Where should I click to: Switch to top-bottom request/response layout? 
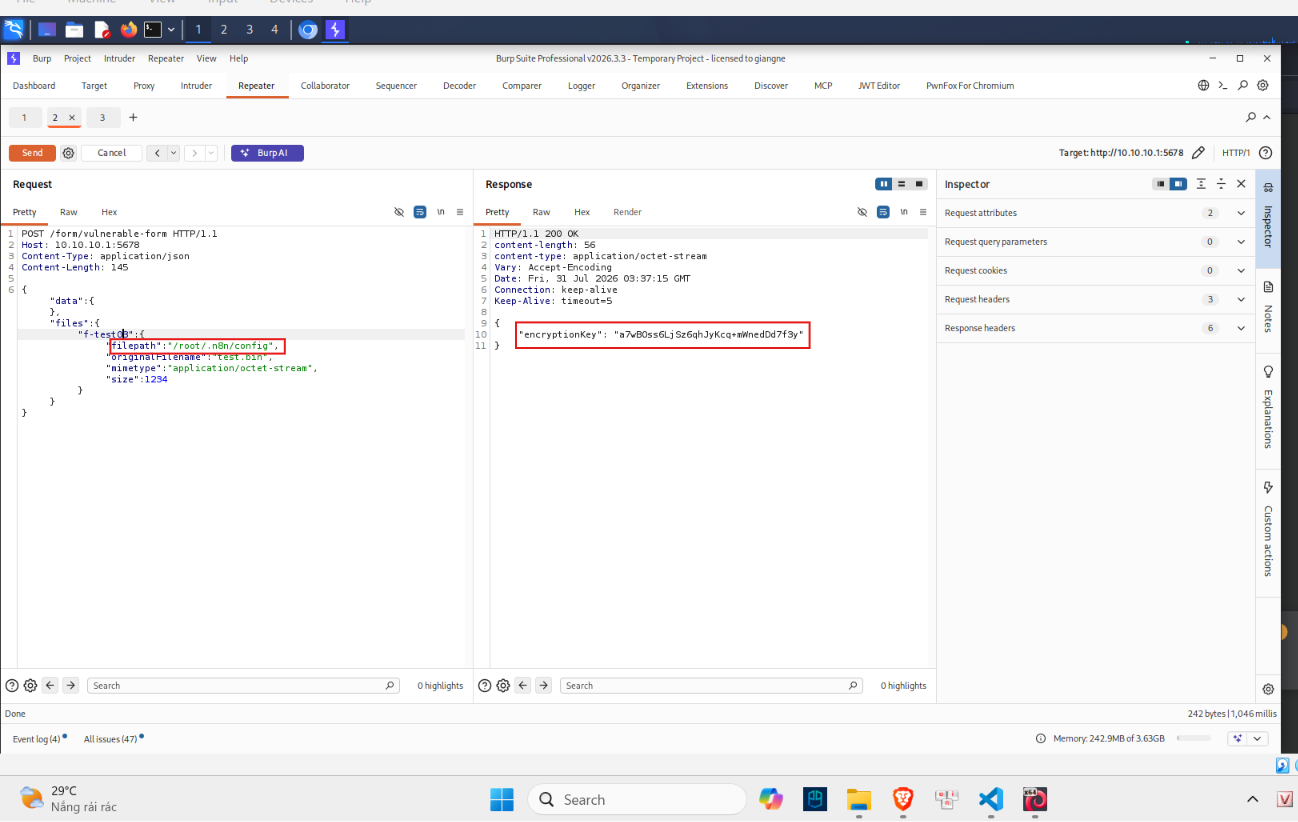point(902,184)
